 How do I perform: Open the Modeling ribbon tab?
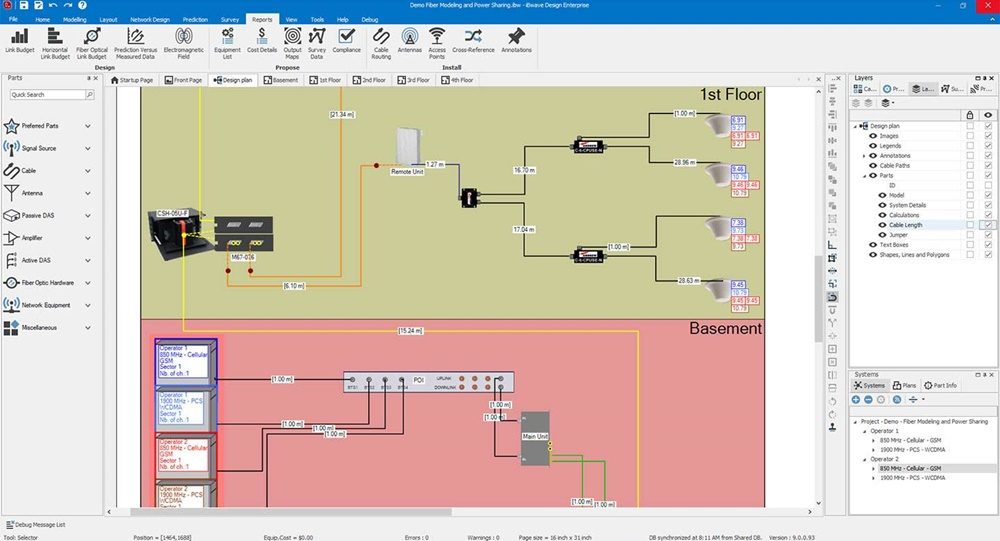[75, 19]
